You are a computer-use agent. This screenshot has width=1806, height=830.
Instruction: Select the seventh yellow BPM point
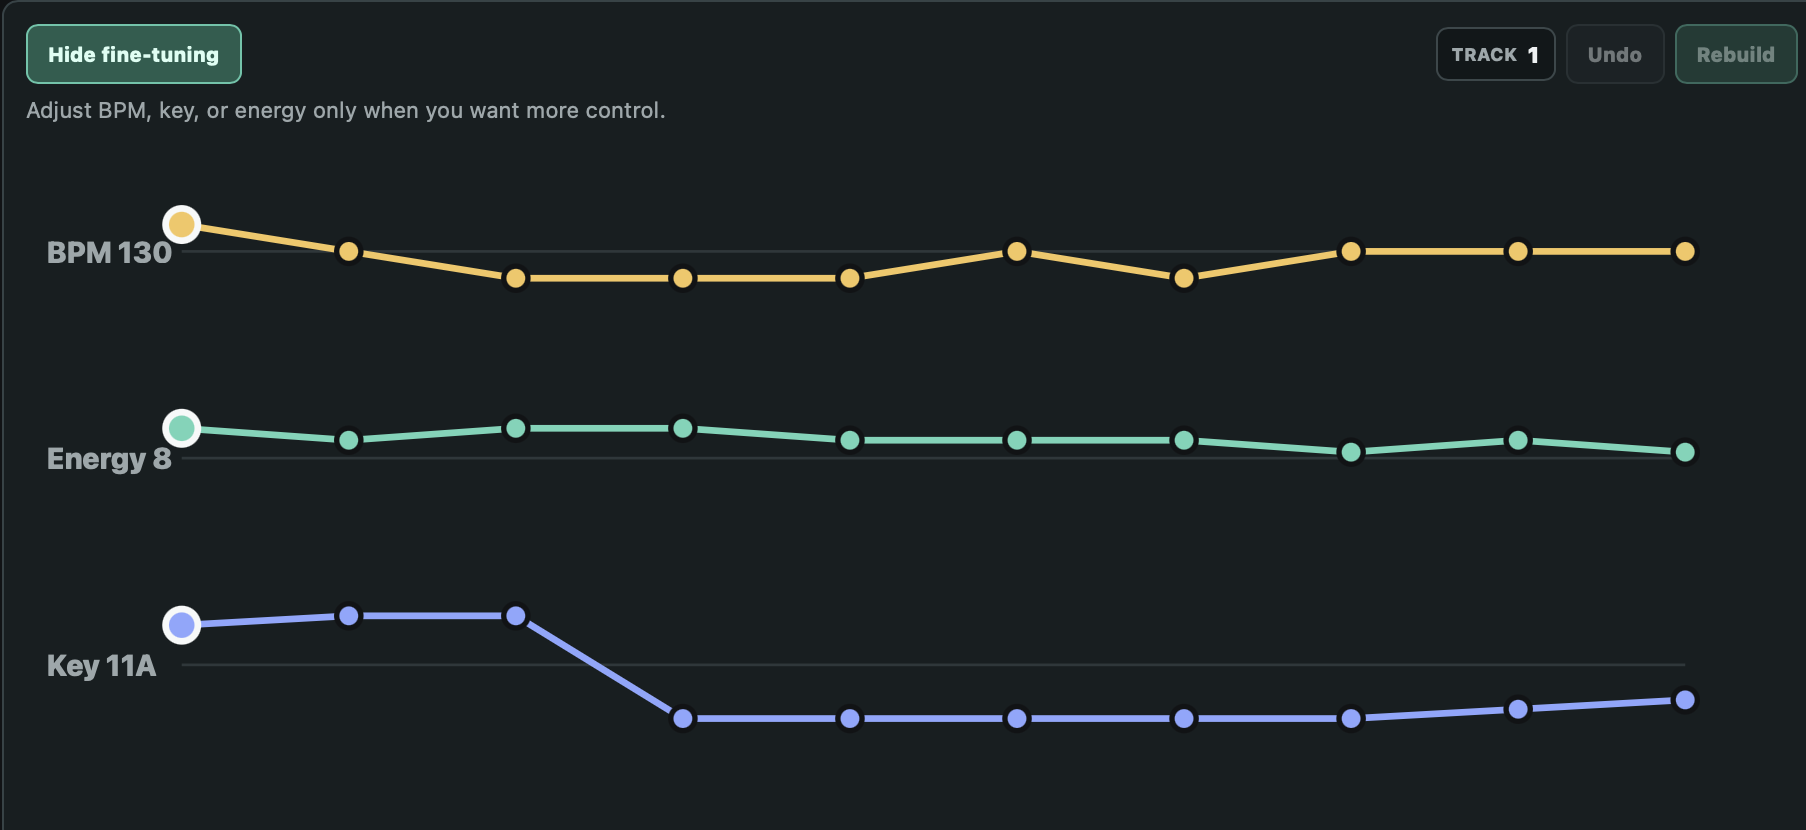[x=1184, y=278]
